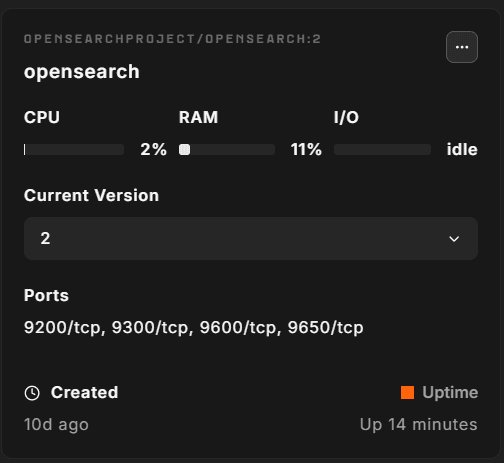This screenshot has width=504, height=463.
Task: Open the three-dot options menu
Action: click(462, 47)
